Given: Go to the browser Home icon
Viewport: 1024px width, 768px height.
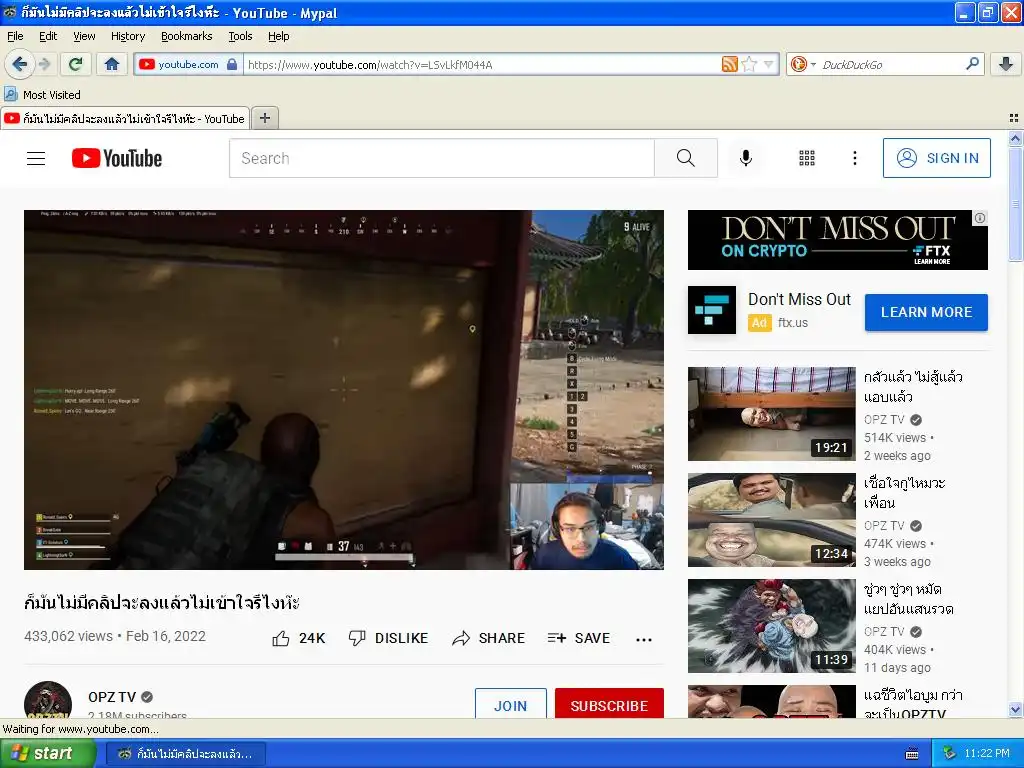Looking at the screenshot, I should point(112,64).
